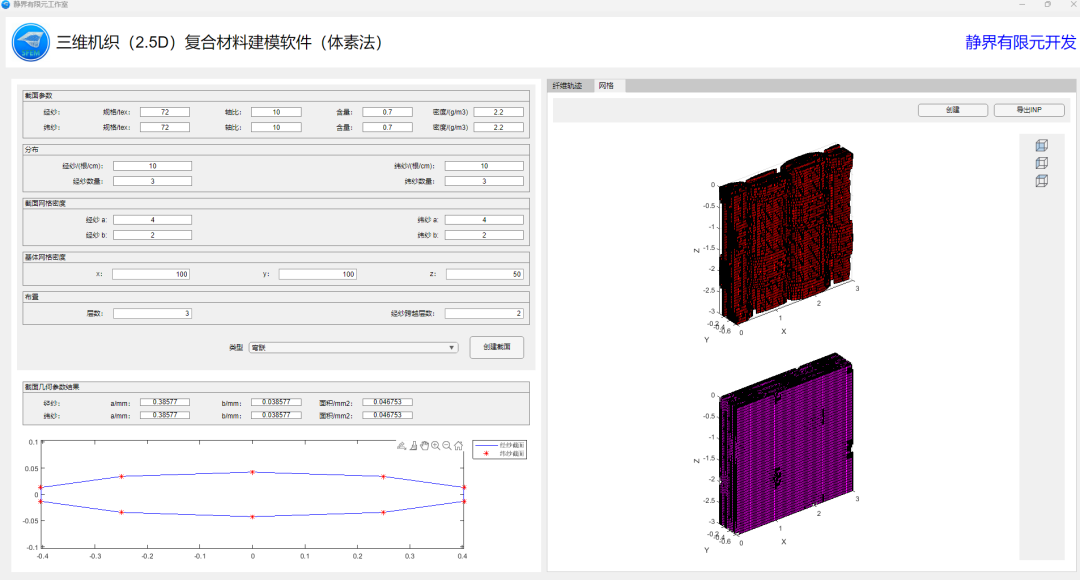Select the 经纱 b/mm result value

[276, 402]
